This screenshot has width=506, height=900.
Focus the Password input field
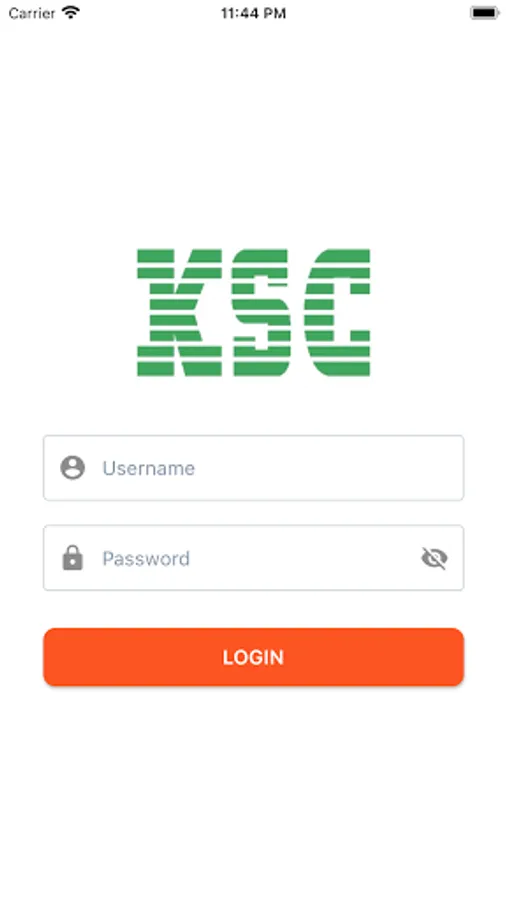tap(254, 558)
